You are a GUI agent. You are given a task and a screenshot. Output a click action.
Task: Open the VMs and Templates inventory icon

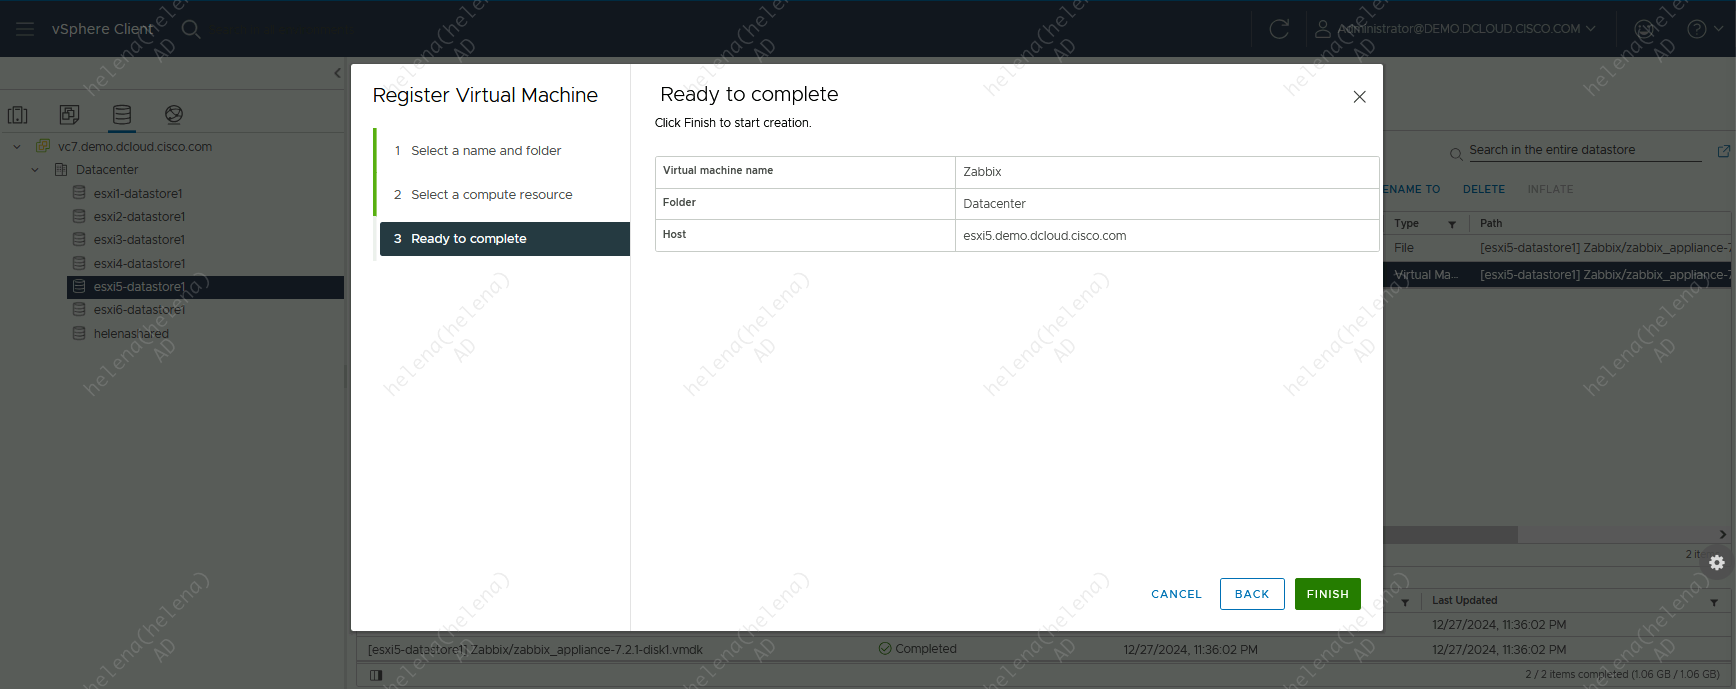tap(69, 115)
